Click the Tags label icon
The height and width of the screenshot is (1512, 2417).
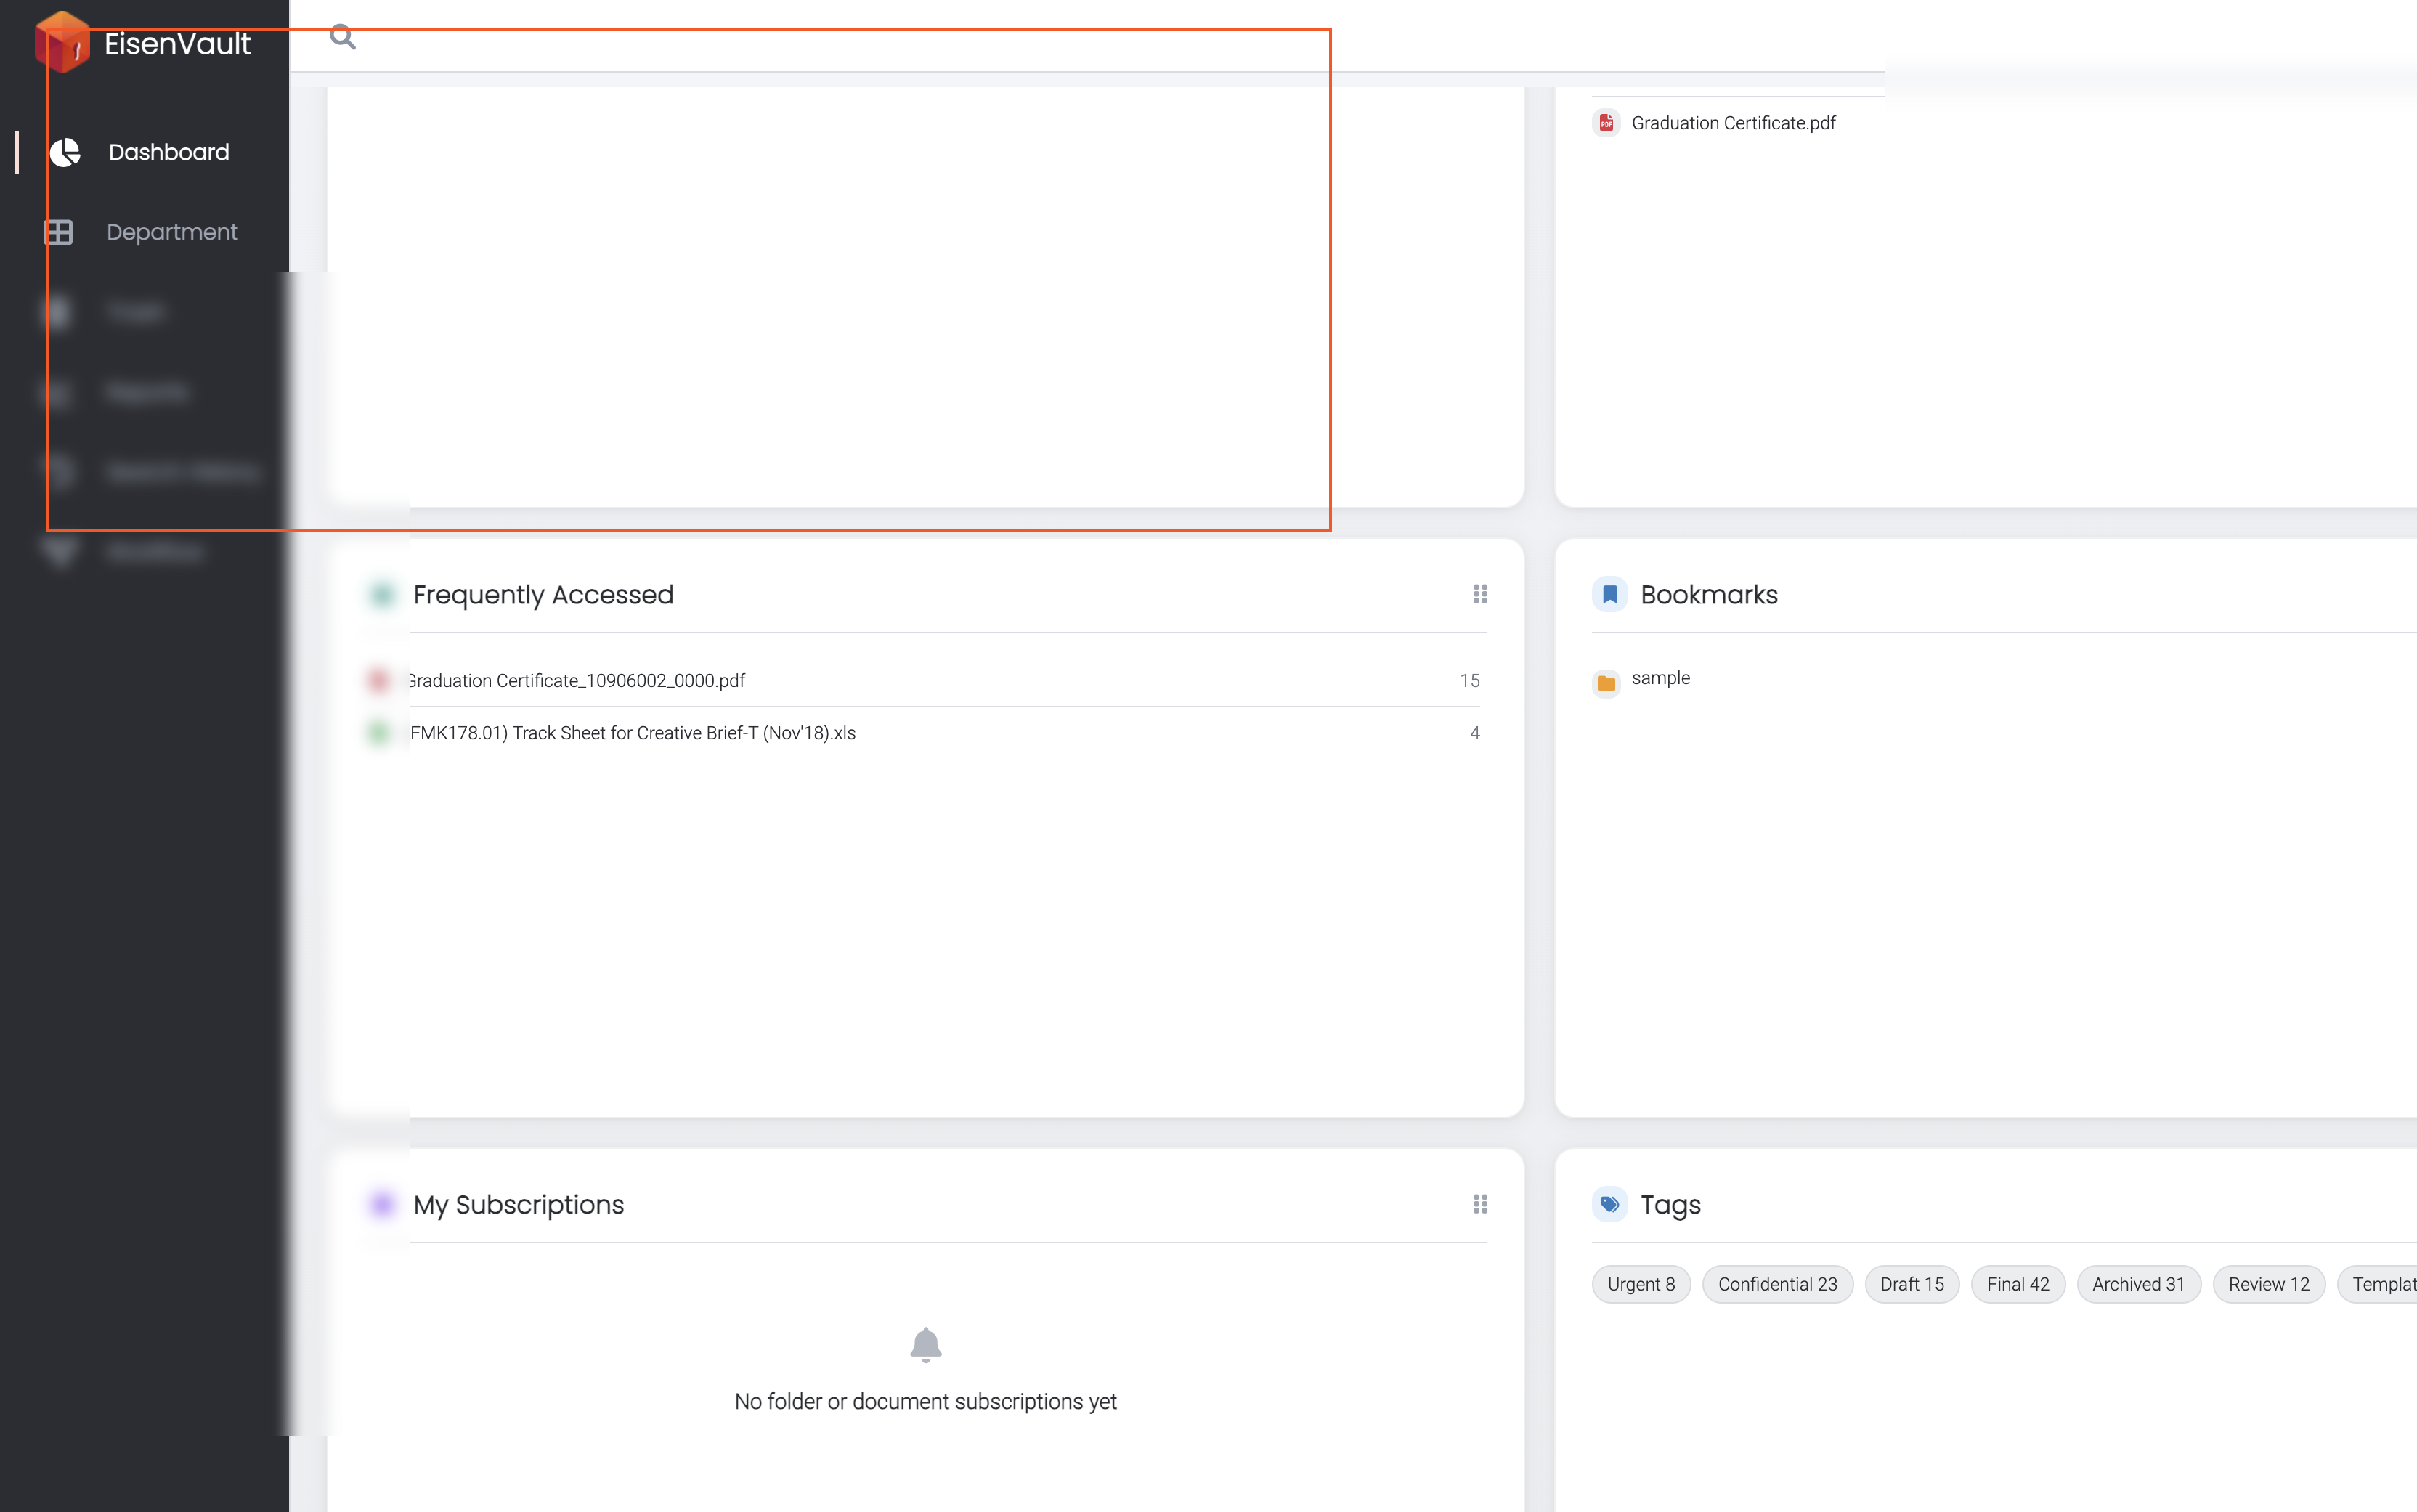1610,1204
